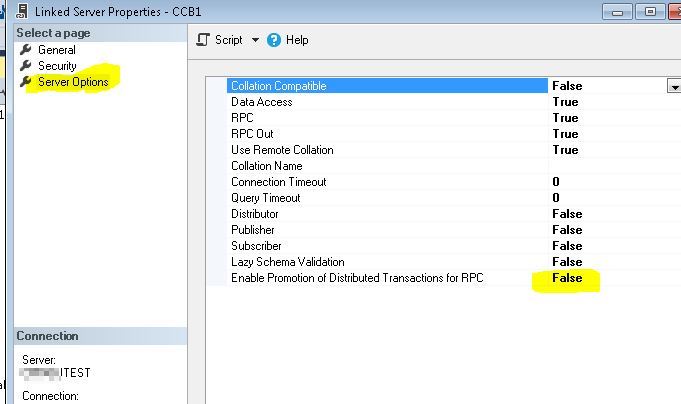The height and width of the screenshot is (404, 681).
Task: Click the Help button label
Action: (297, 40)
